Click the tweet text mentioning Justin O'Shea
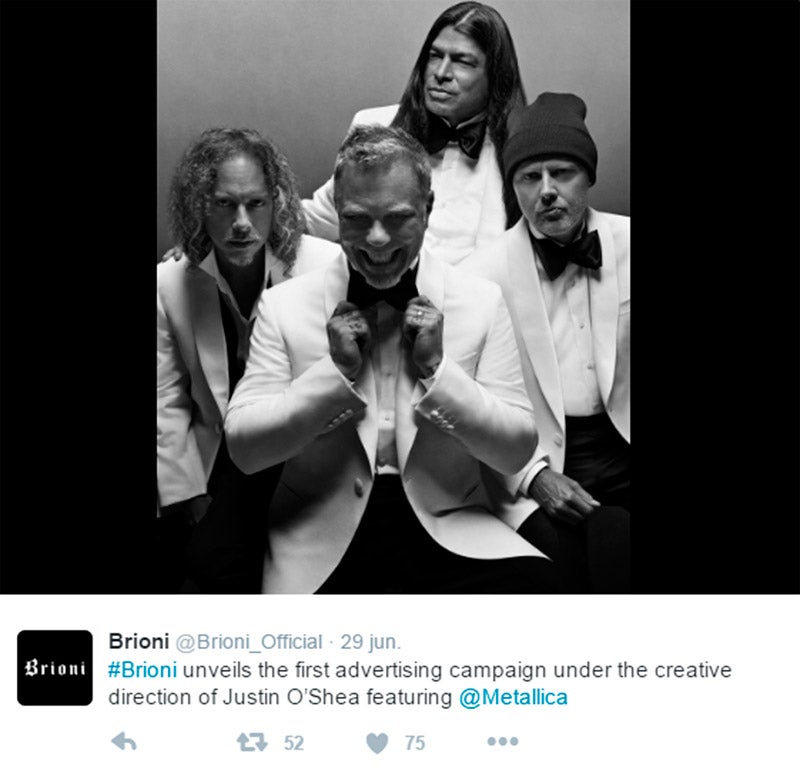The height and width of the screenshot is (777, 800). (x=420, y=684)
